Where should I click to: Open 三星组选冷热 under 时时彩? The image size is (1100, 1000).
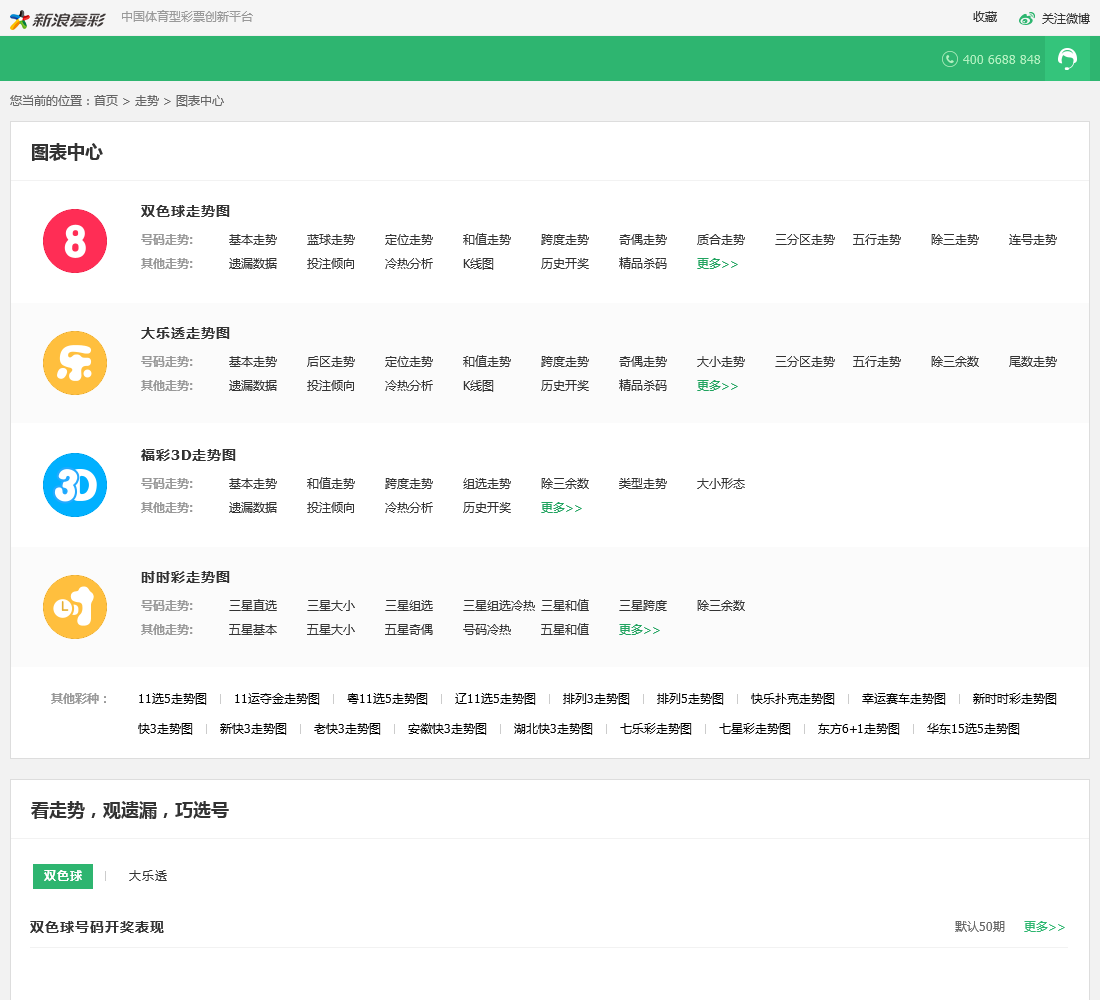coord(499,606)
